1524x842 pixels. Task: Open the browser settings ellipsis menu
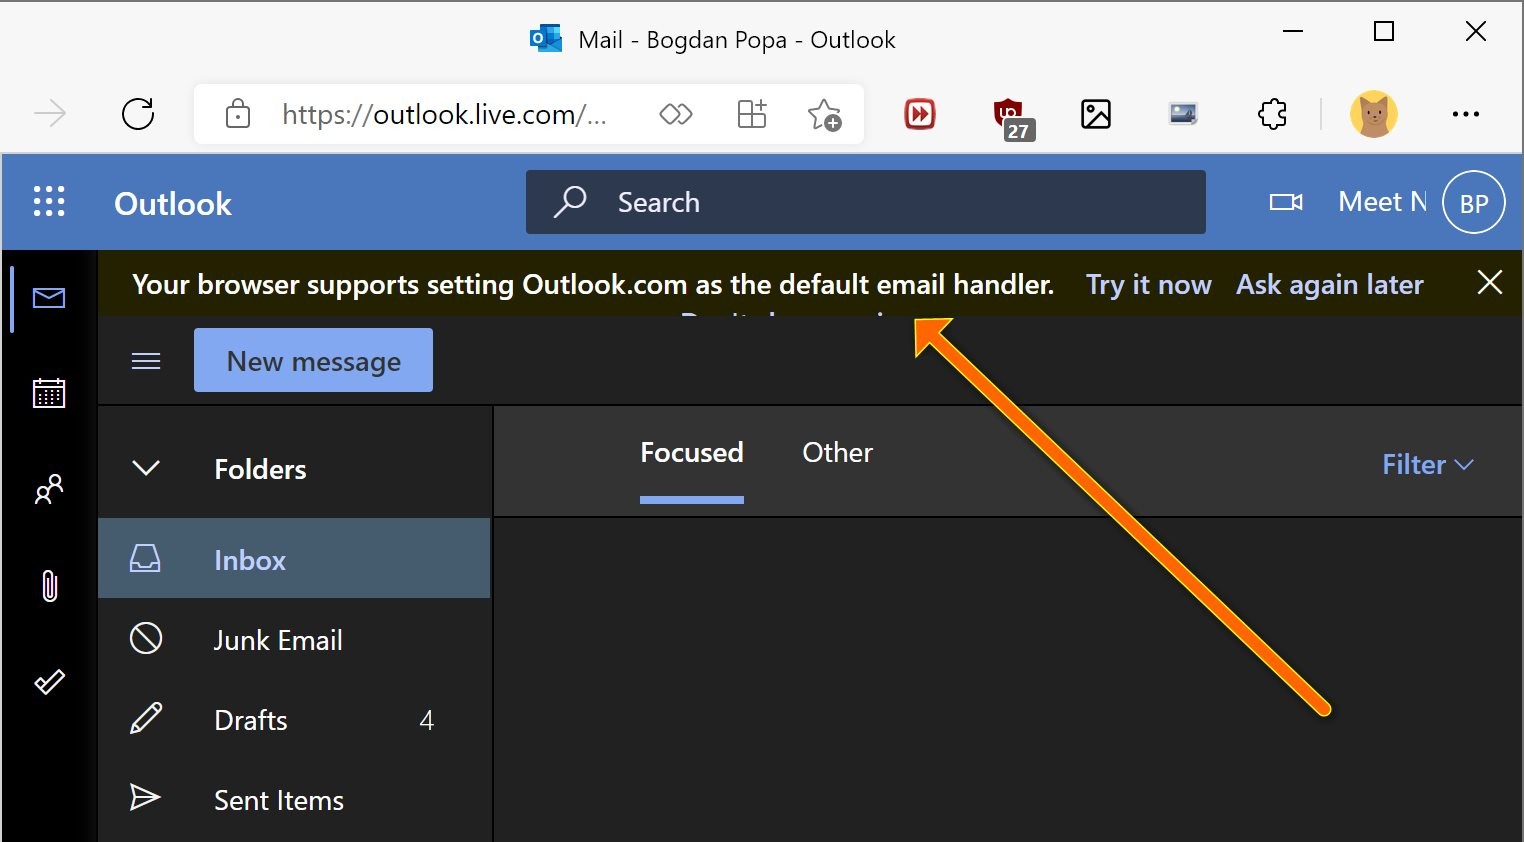pos(1465,114)
